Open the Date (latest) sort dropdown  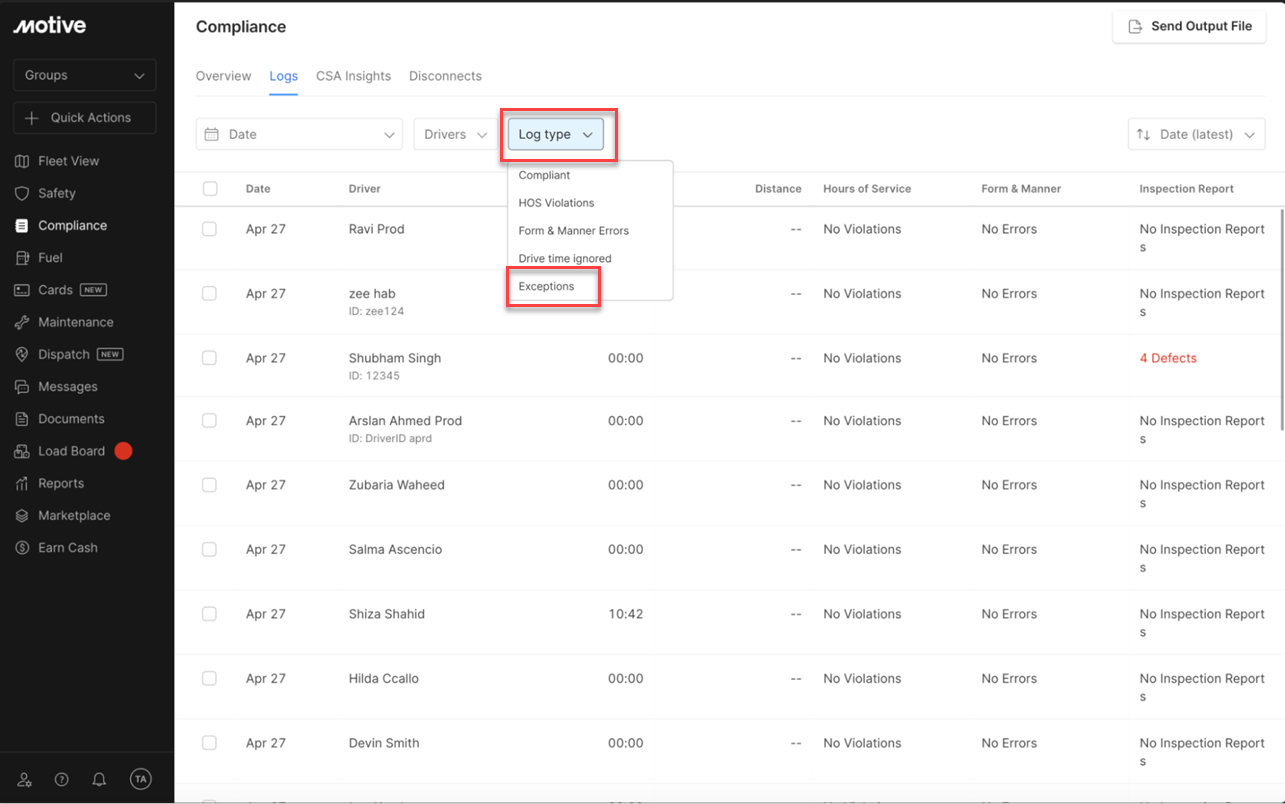point(1196,135)
